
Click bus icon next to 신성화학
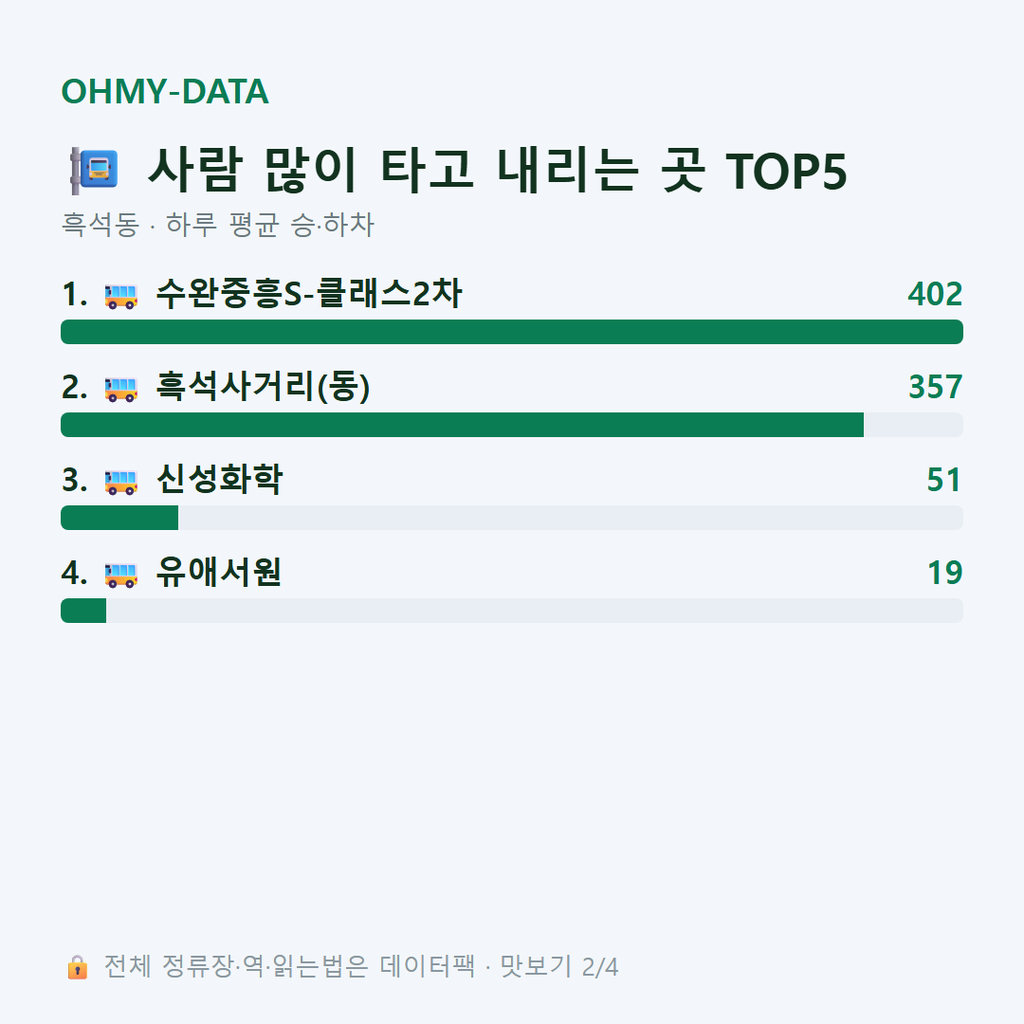[121, 482]
